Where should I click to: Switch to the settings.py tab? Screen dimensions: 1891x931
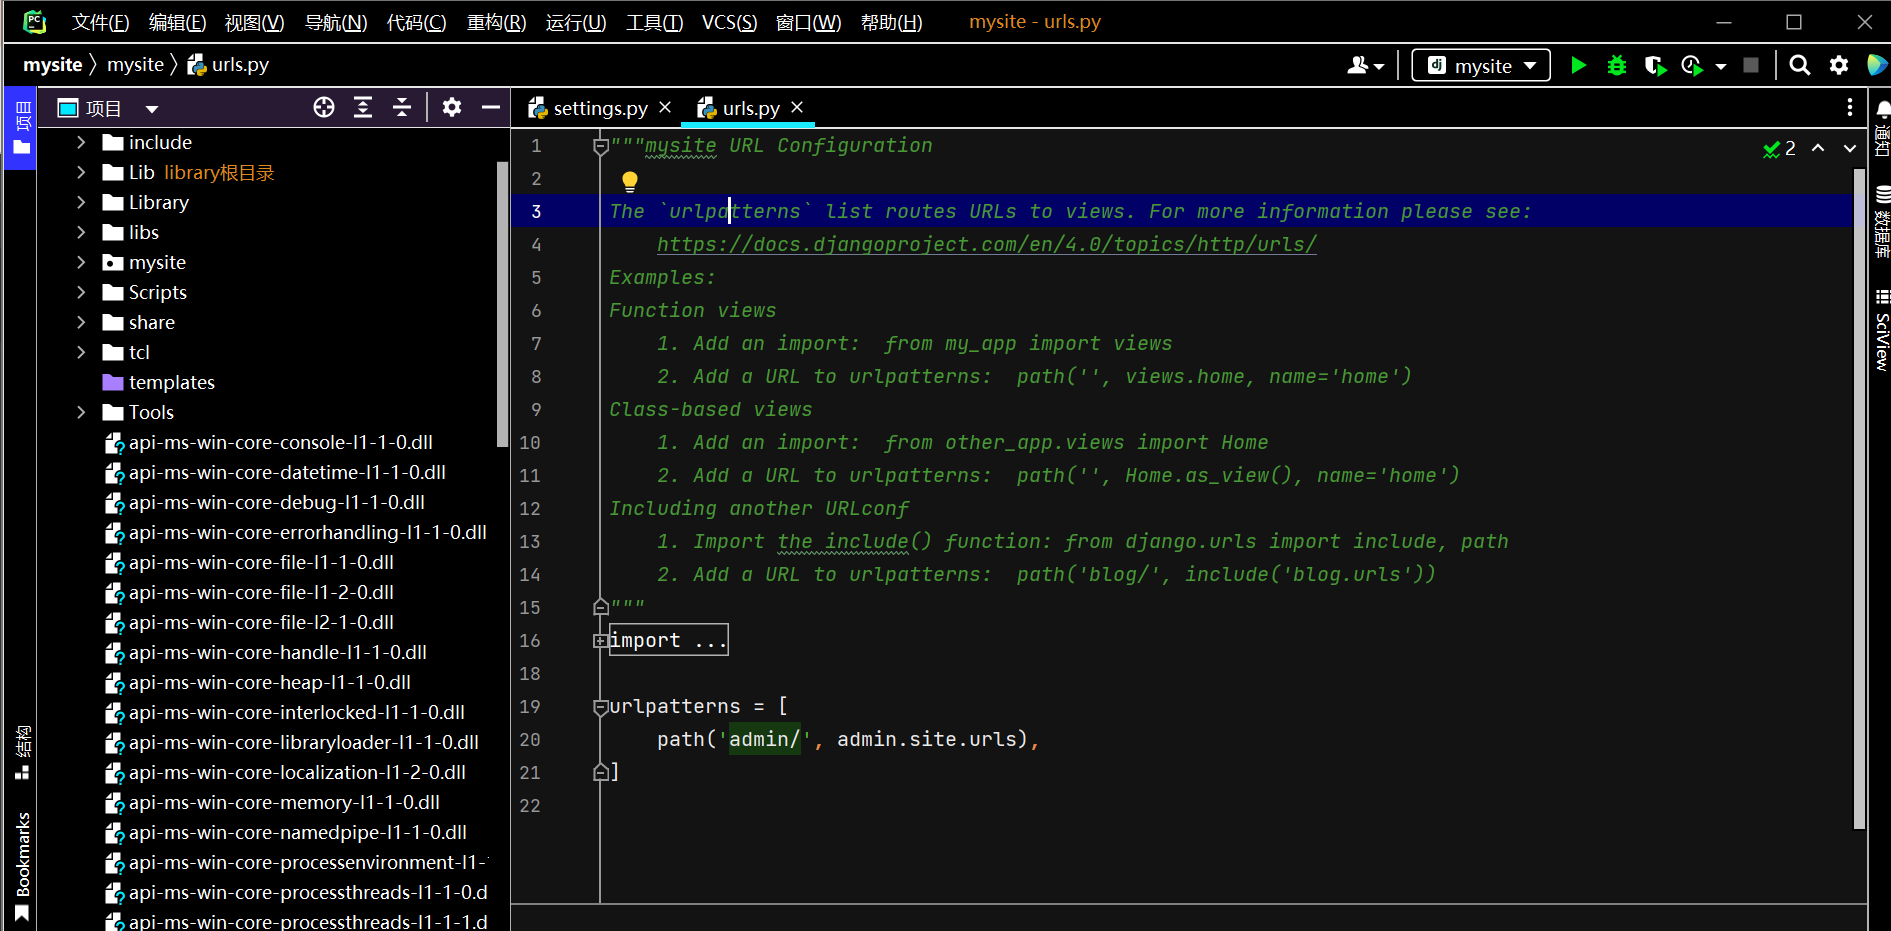[x=599, y=108]
